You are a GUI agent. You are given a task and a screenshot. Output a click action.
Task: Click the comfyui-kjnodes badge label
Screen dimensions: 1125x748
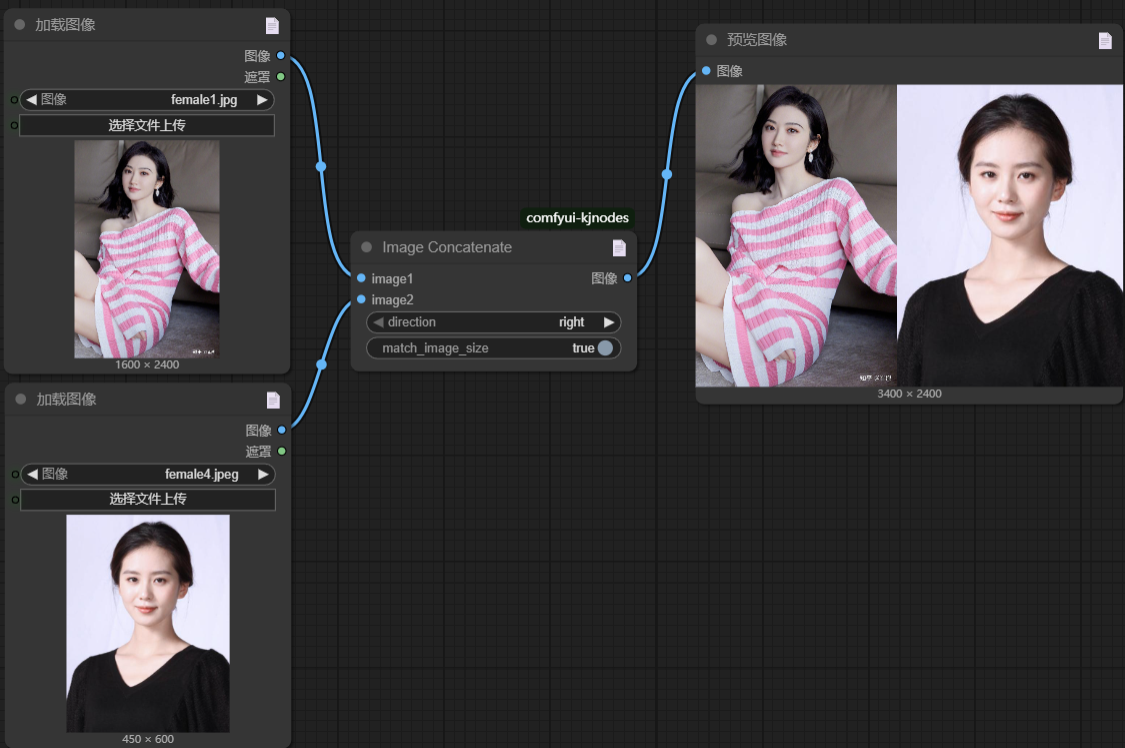tap(577, 218)
